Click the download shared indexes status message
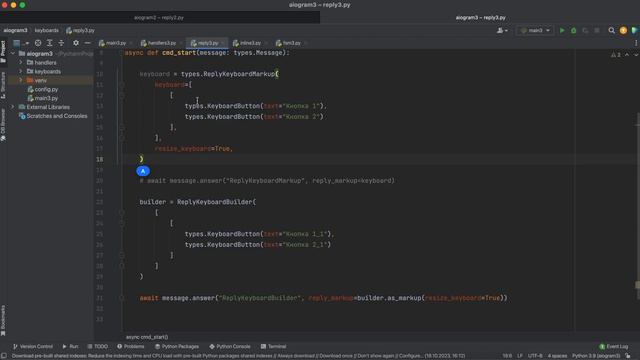 point(238,356)
